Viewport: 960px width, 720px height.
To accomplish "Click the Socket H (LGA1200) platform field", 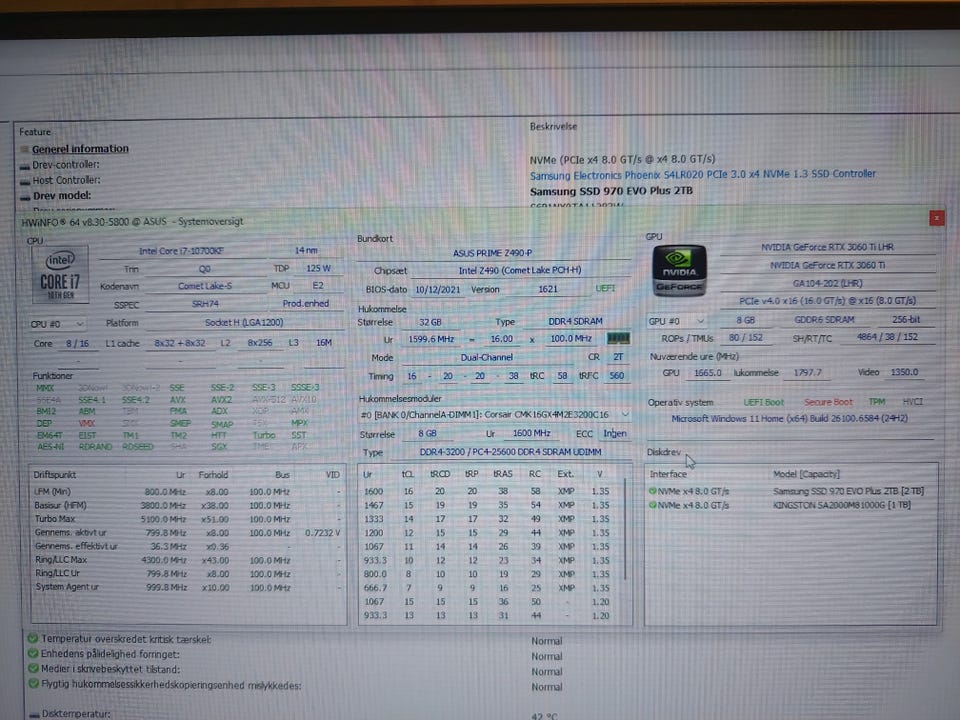I will pos(244,323).
